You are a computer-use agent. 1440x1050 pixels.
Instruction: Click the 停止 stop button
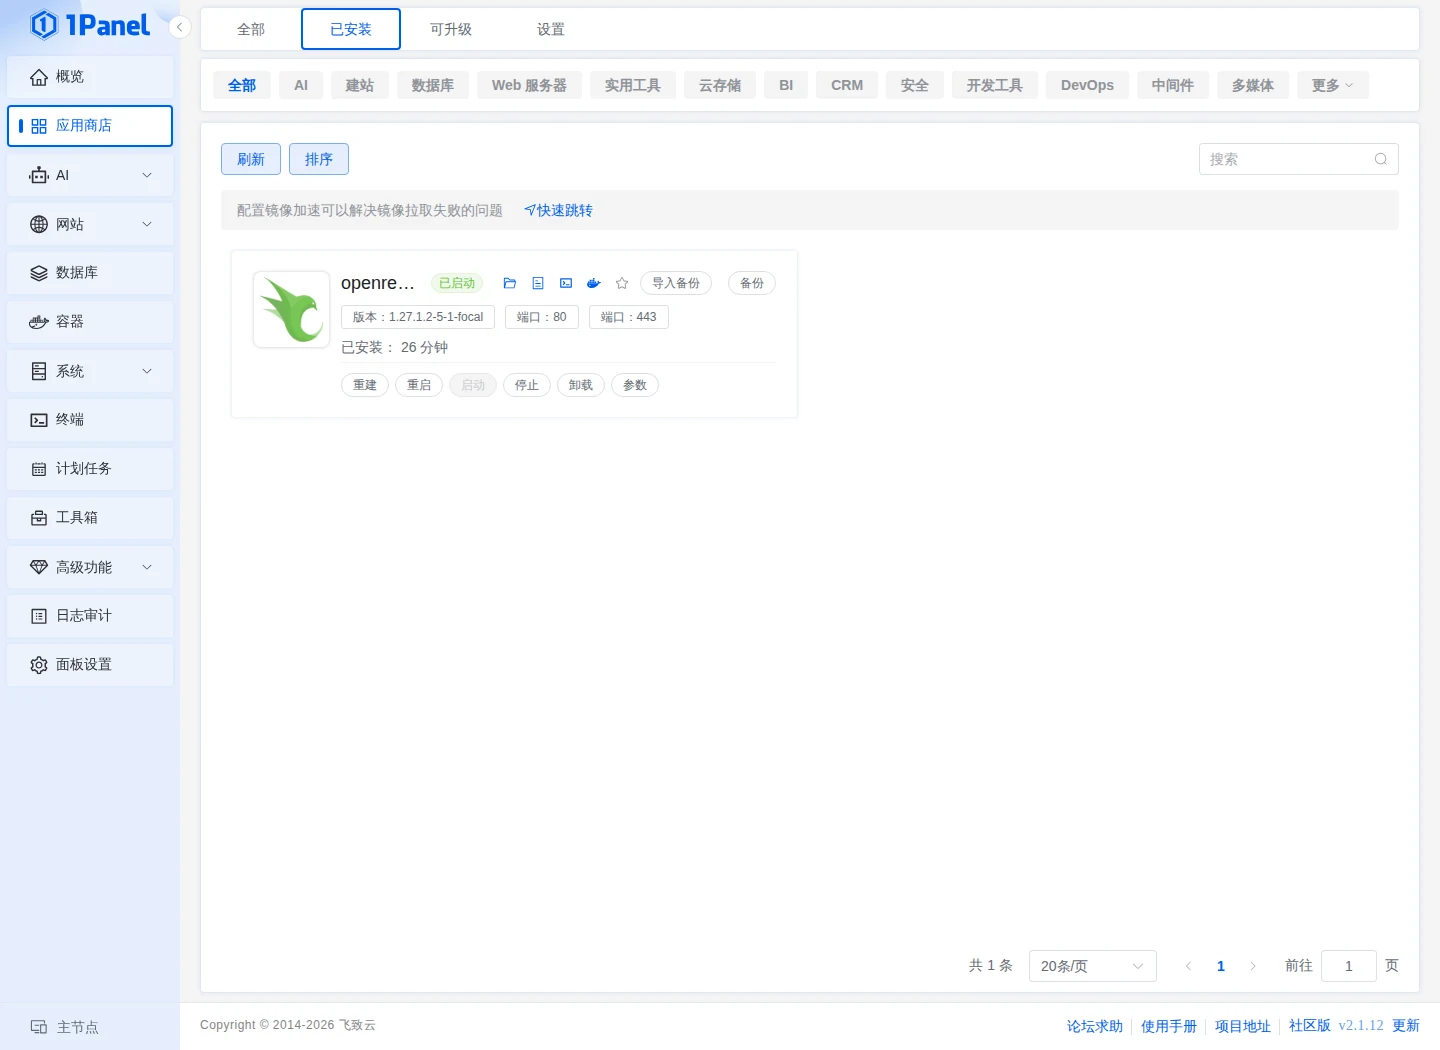pos(527,385)
